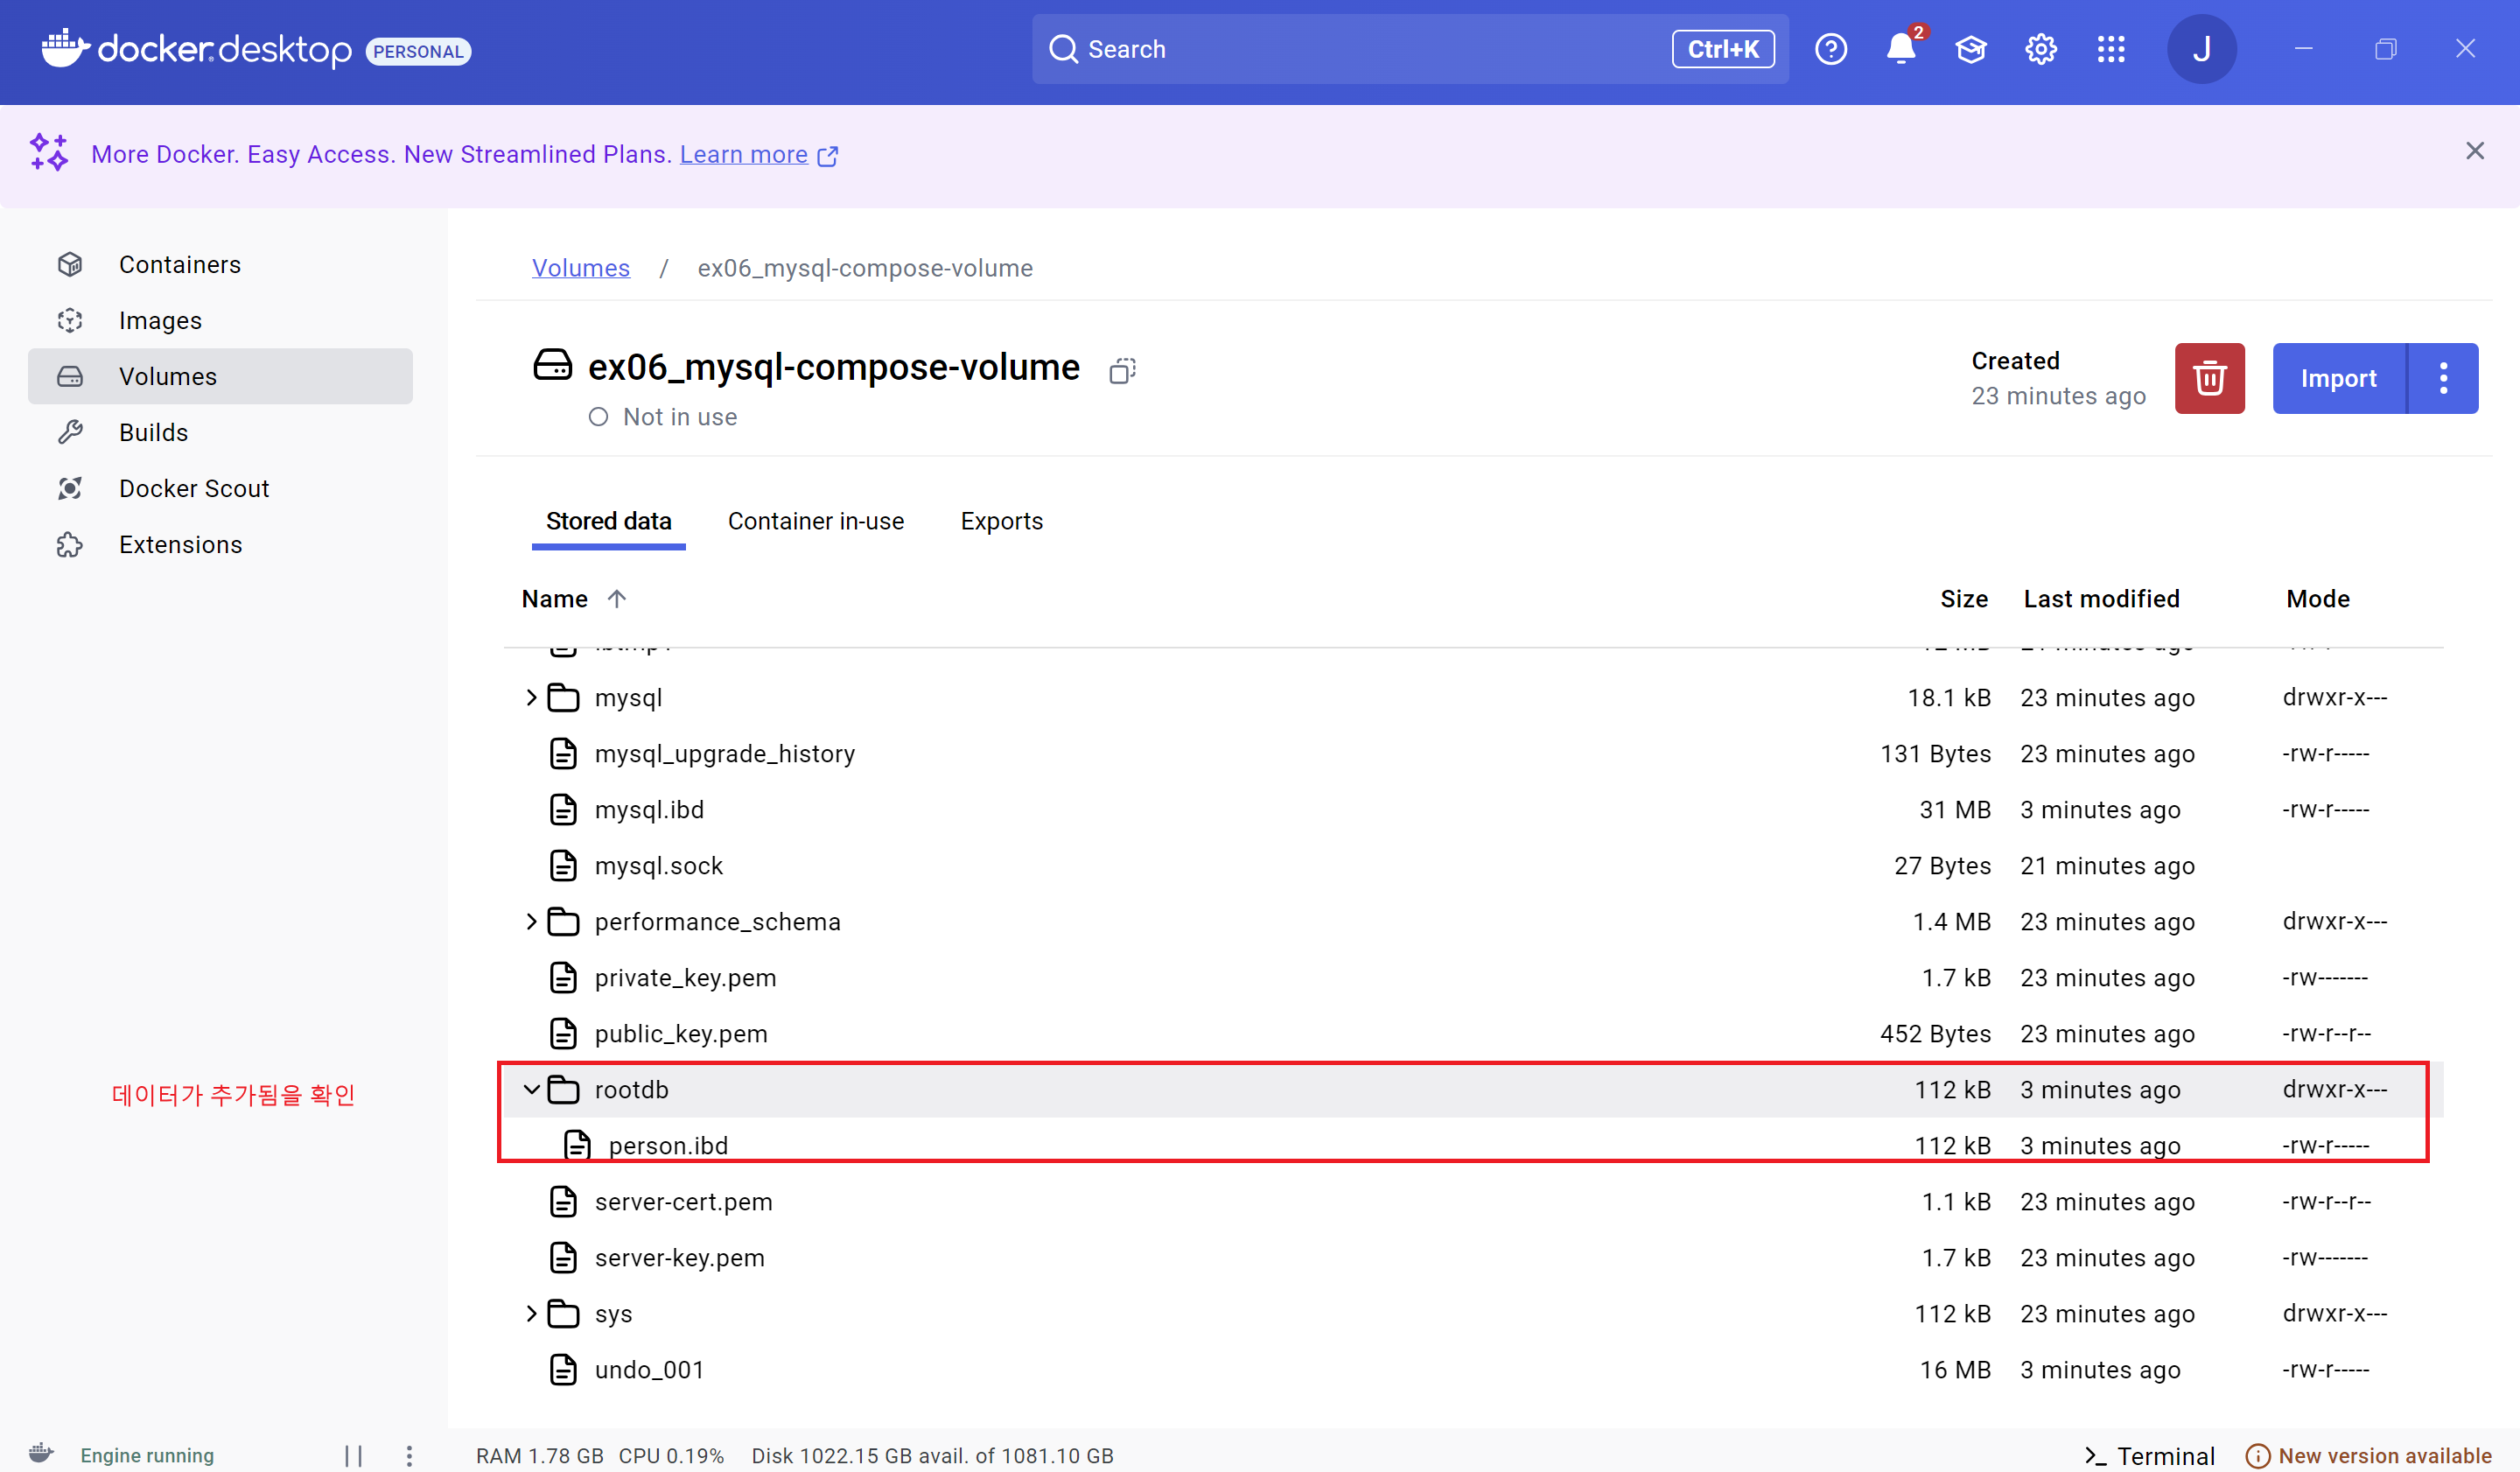Click the help question mark icon

(1830, 49)
